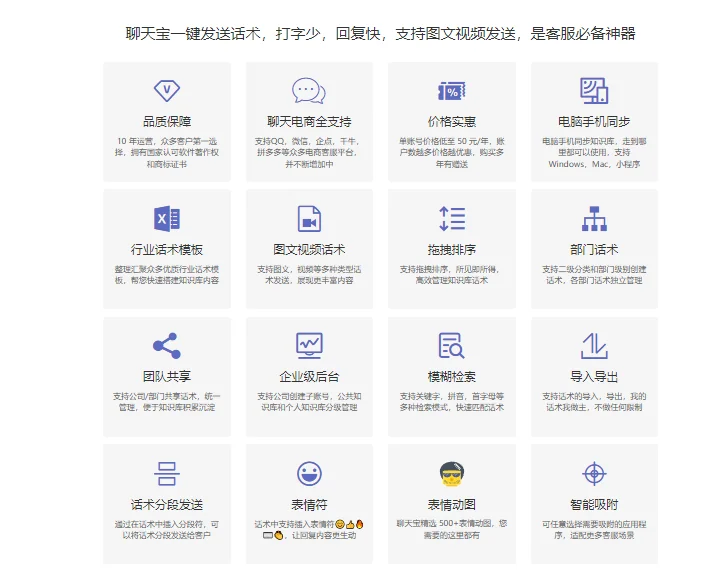Click the description under 团队共享
724x580 pixels.
pyautogui.click(x=167, y=402)
